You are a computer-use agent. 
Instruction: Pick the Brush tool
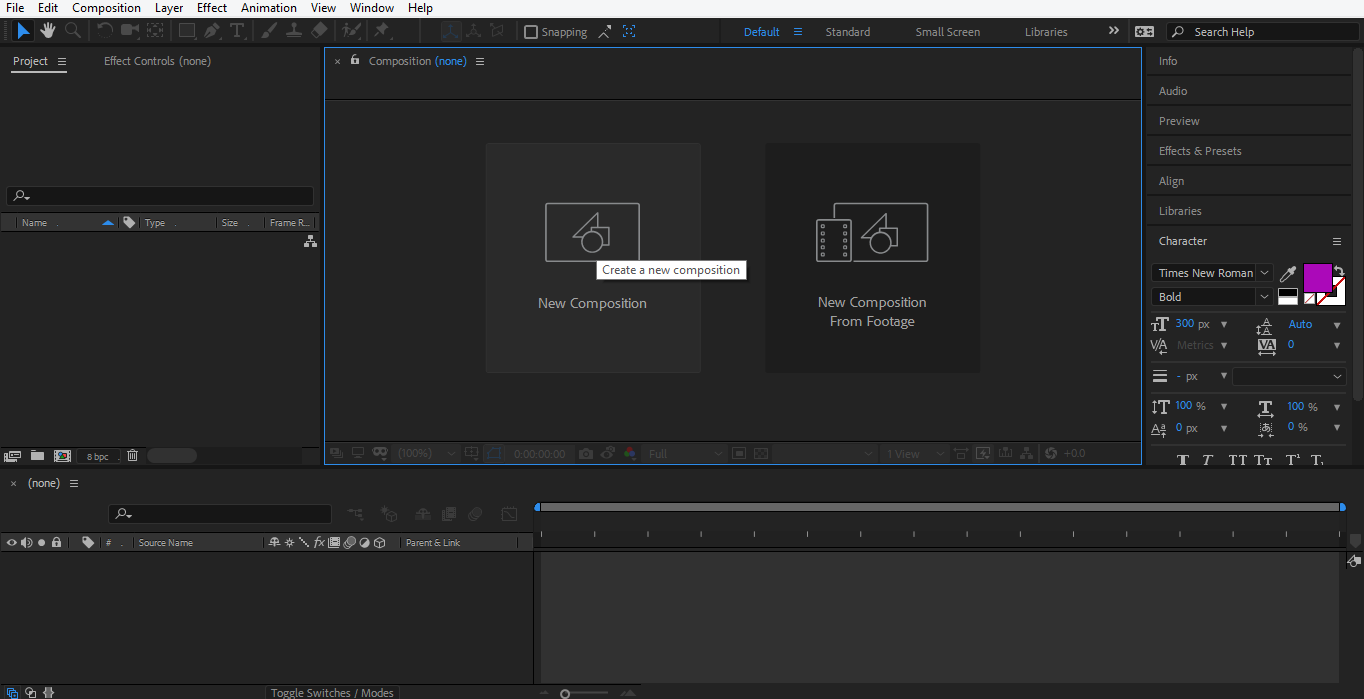tap(269, 31)
